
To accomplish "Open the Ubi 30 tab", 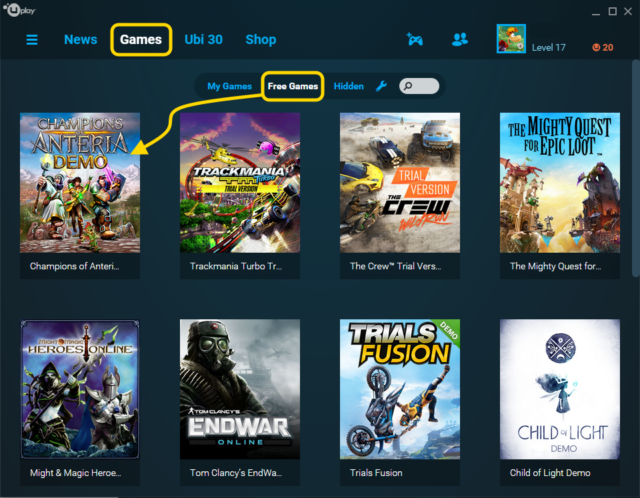I will pos(203,40).
